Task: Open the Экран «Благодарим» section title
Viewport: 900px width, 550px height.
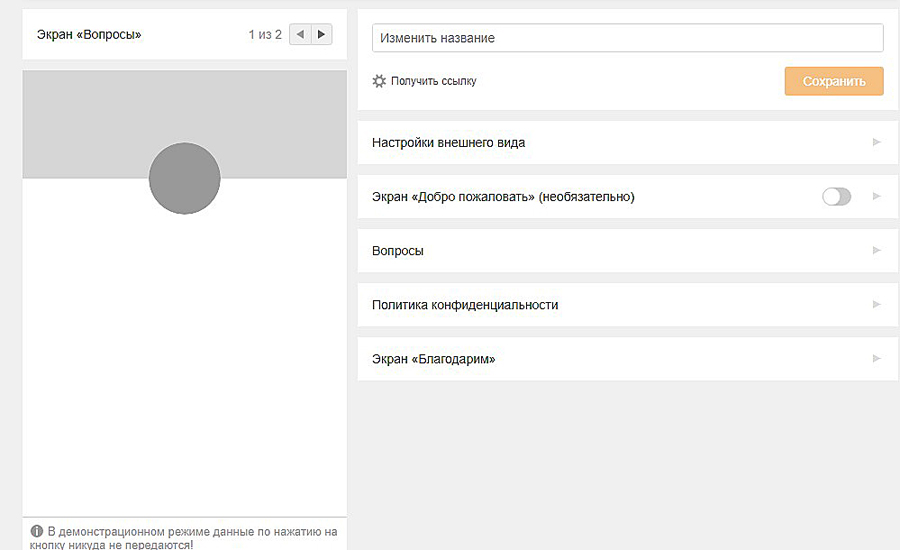Action: 433,359
